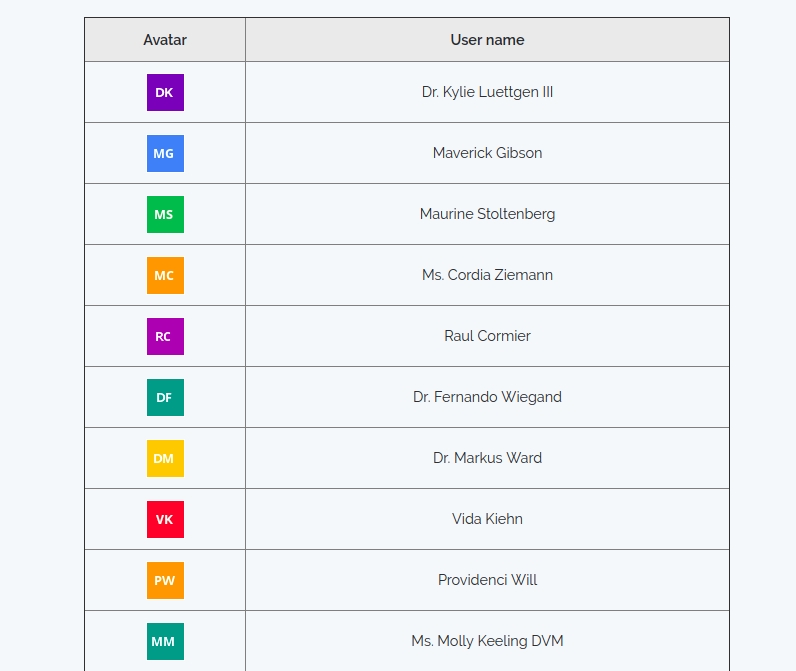The image size is (796, 671).
Task: Click the Avatar column header
Action: pos(165,40)
